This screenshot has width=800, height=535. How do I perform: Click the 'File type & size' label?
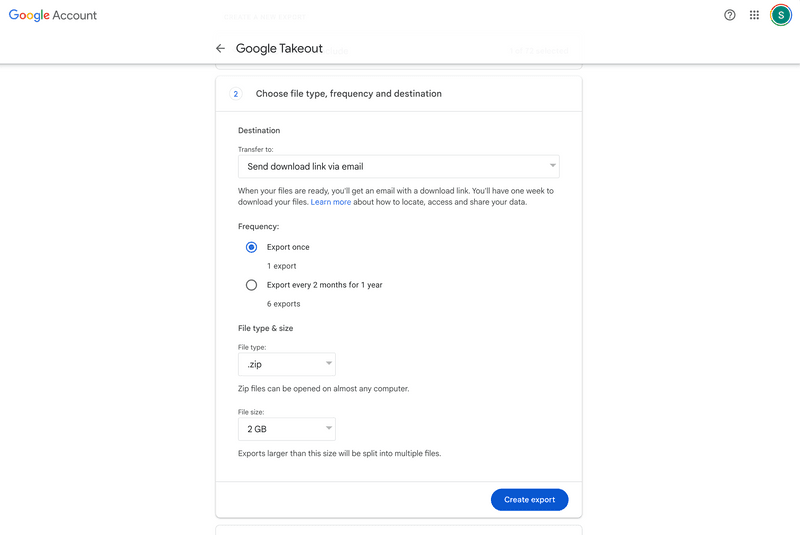[265, 328]
